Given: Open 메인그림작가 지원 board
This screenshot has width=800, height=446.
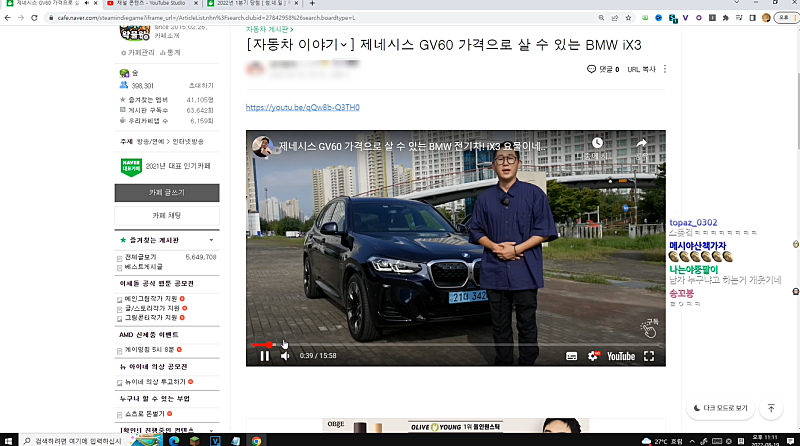Looking at the screenshot, I should click(x=151, y=299).
